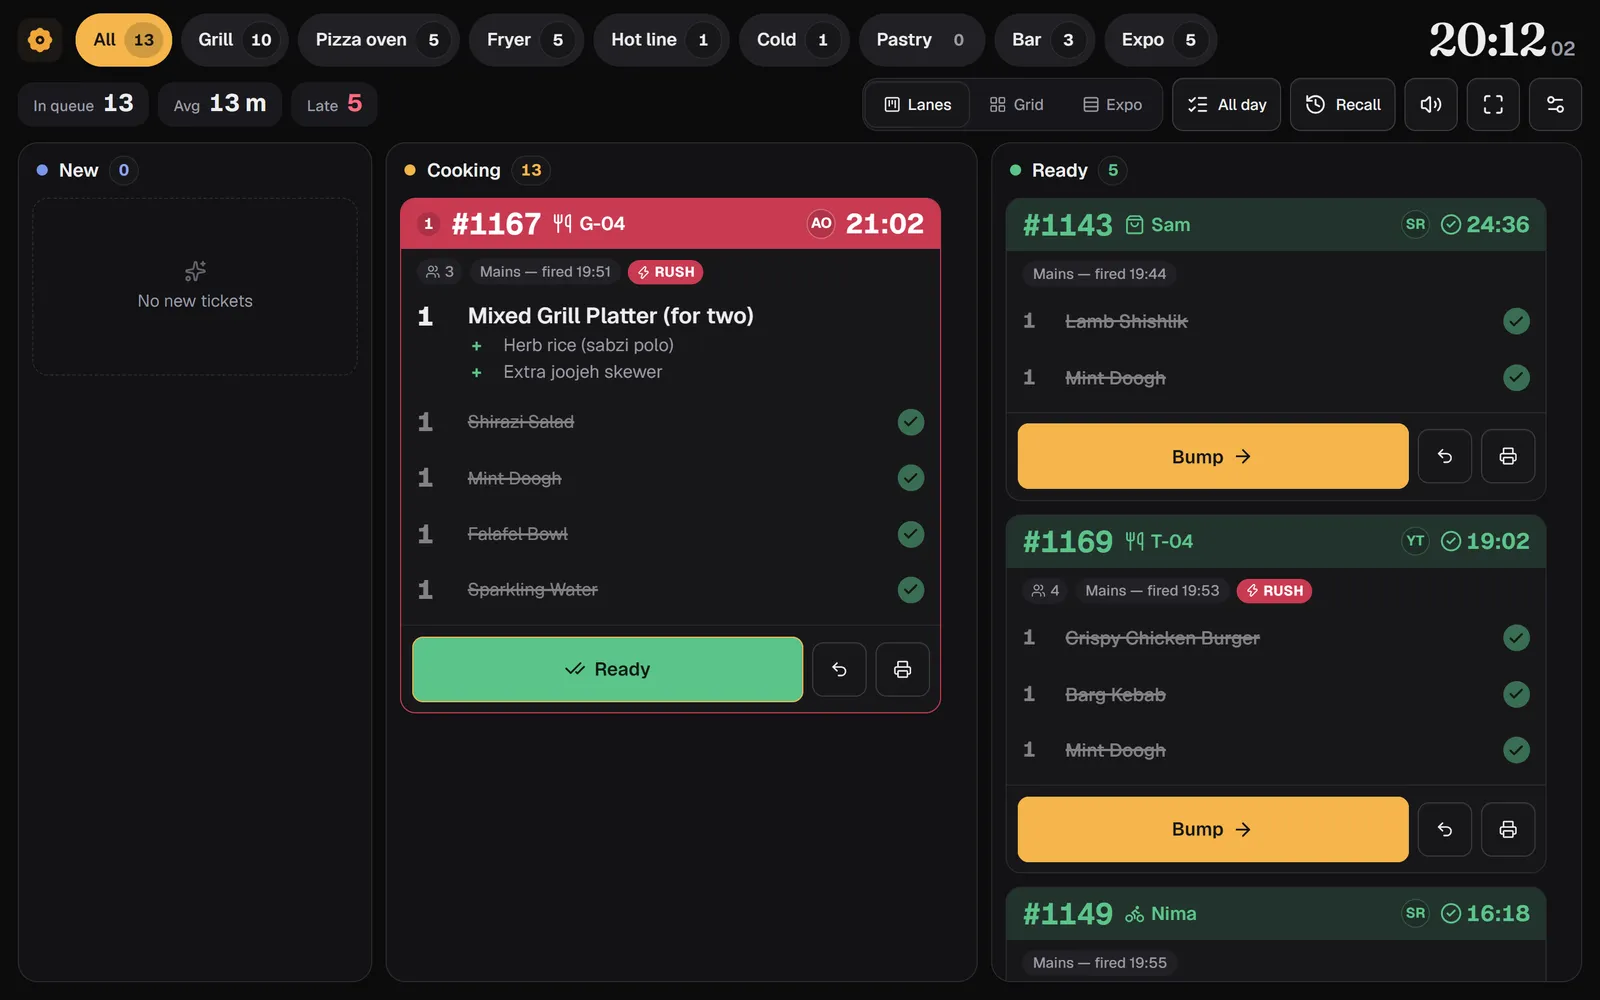Enter fullscreen mode
Image resolution: width=1600 pixels, height=1000 pixels.
pyautogui.click(x=1493, y=104)
